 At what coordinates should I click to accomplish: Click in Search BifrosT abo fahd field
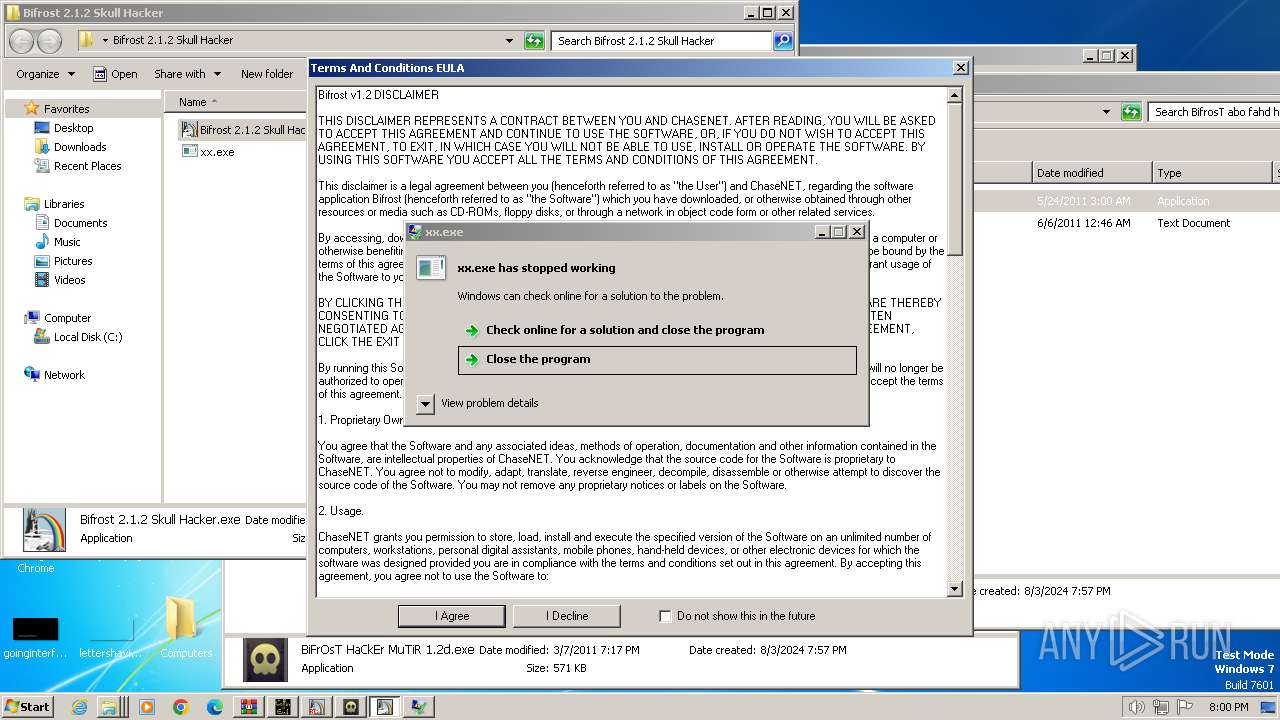tap(1213, 112)
